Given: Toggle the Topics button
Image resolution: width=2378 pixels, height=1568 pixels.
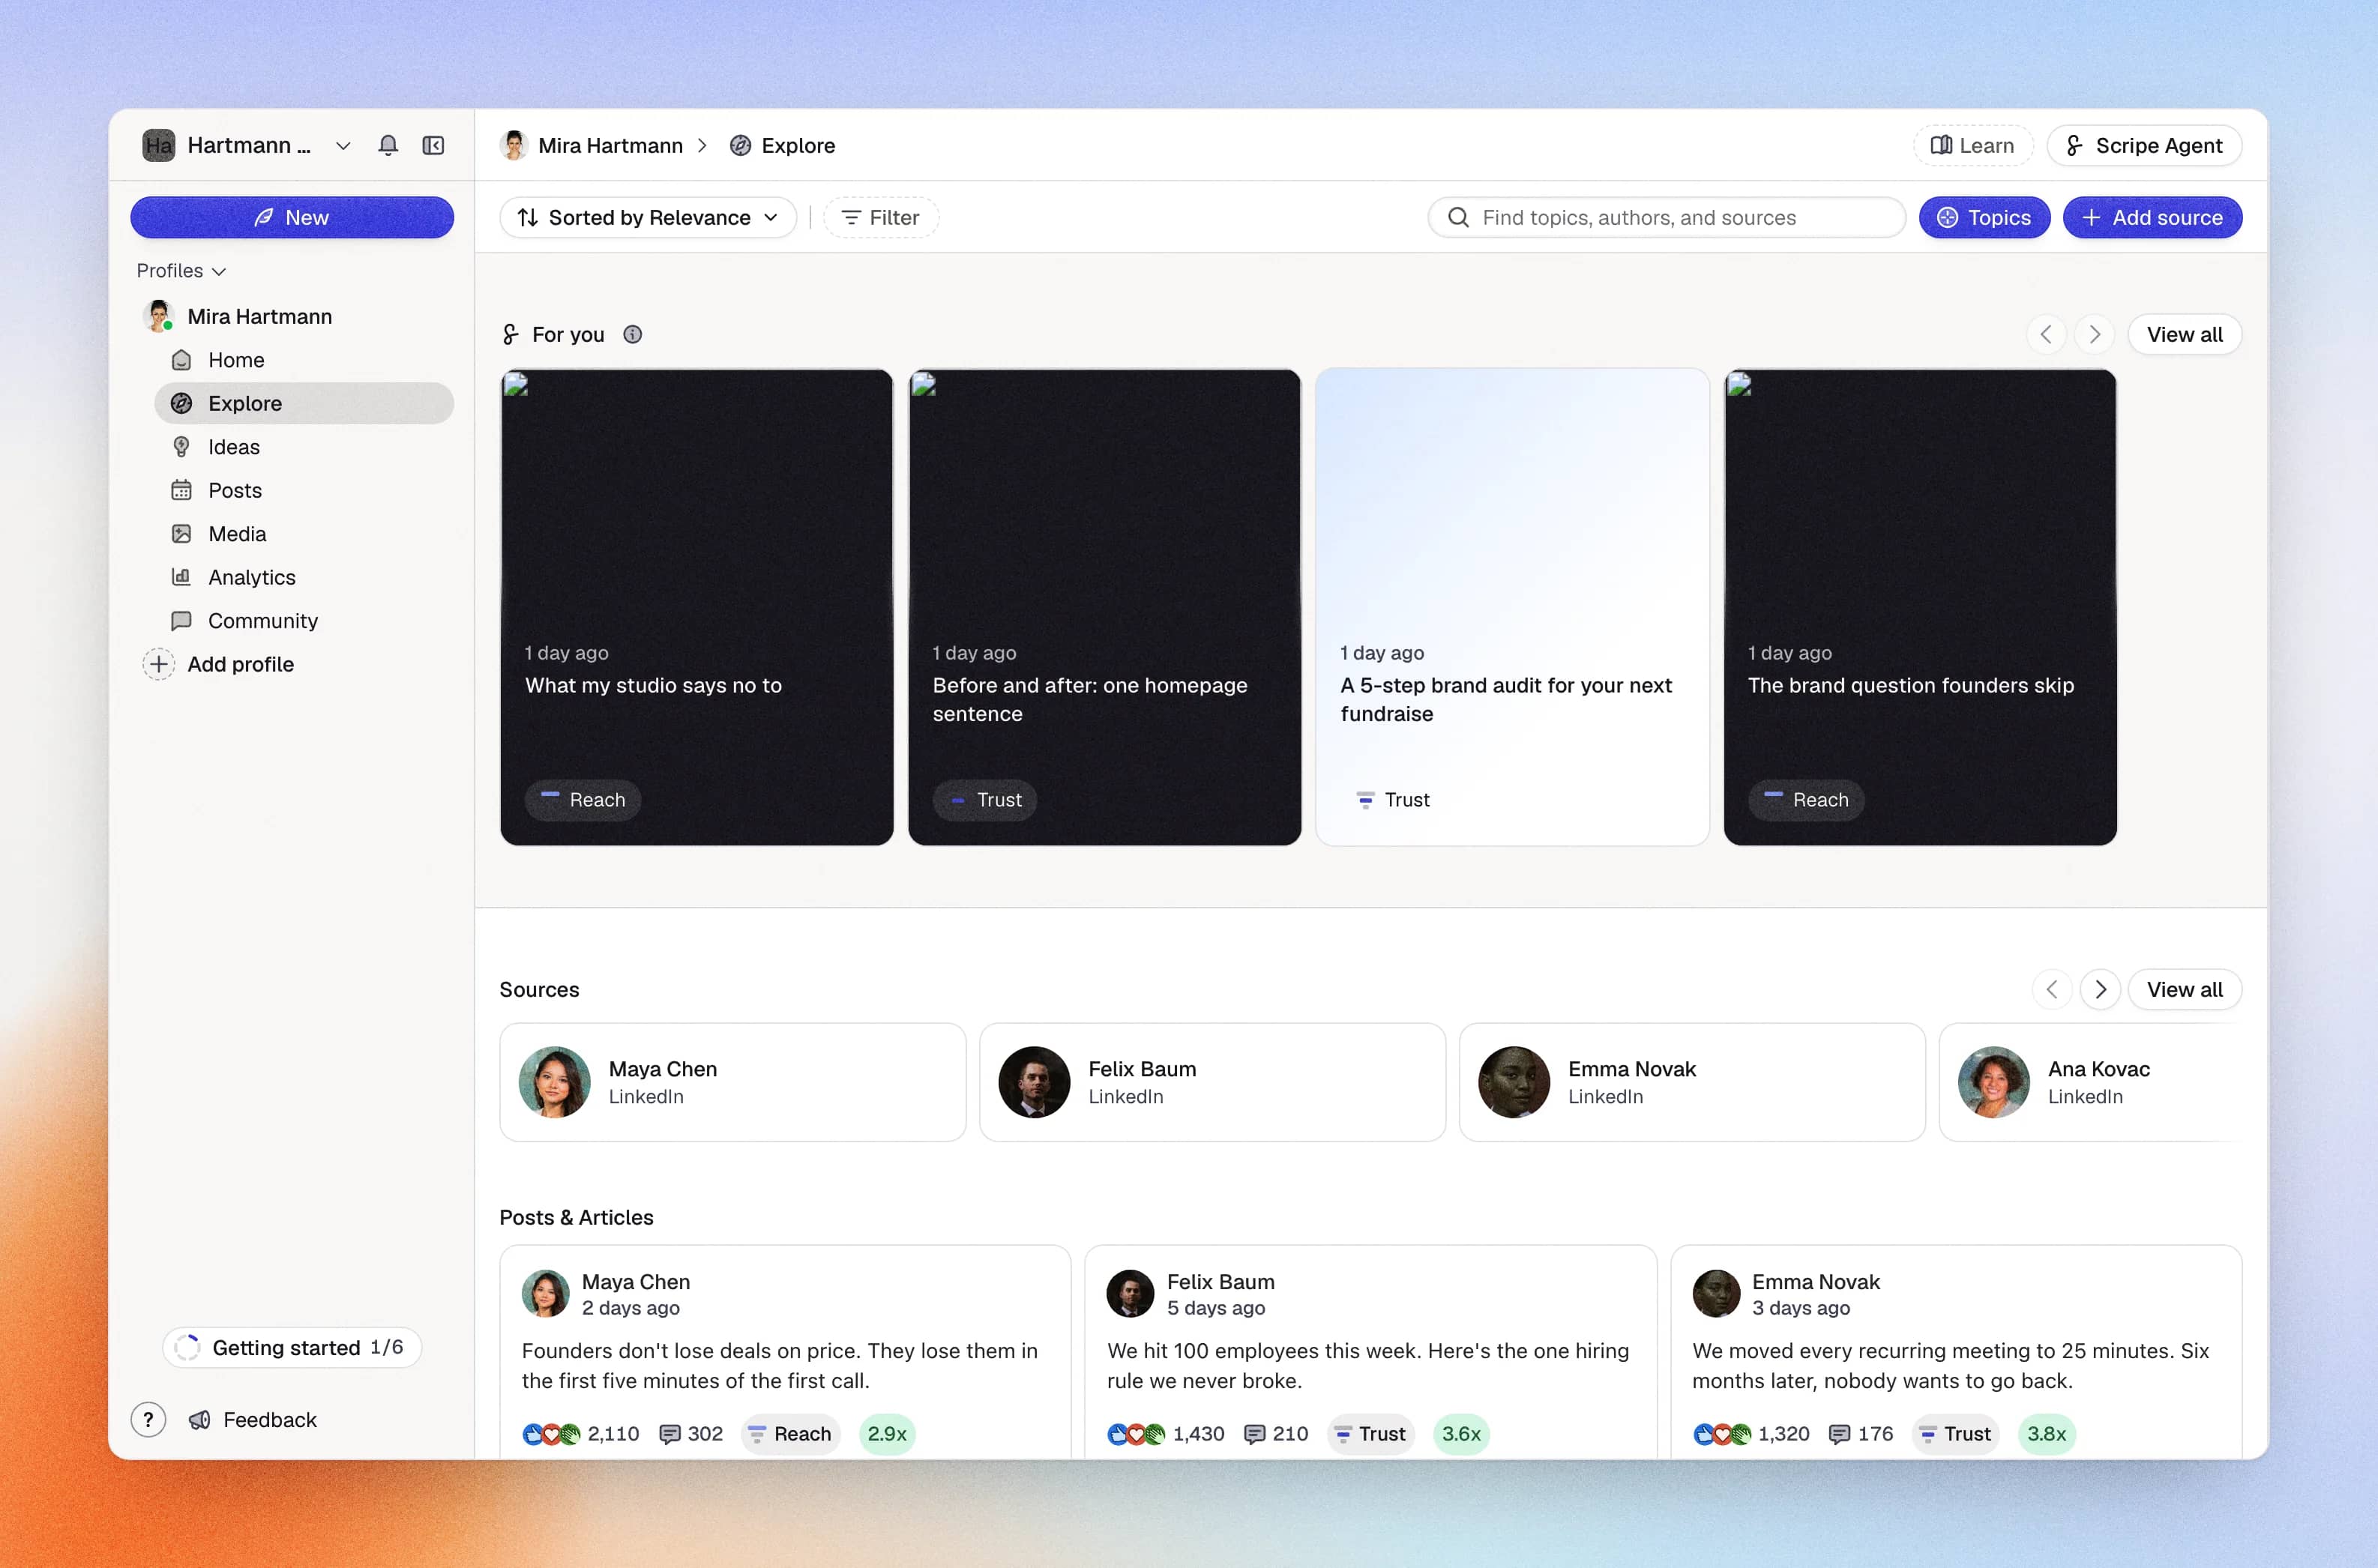Looking at the screenshot, I should [1984, 218].
